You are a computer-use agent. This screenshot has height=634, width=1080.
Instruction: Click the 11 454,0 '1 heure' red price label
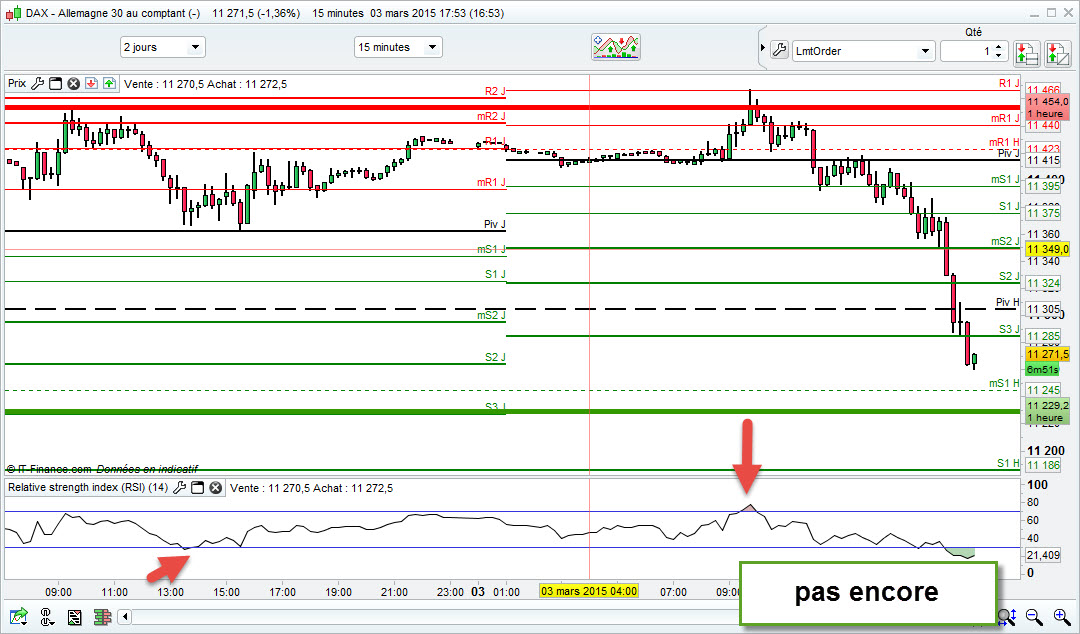click(1048, 108)
